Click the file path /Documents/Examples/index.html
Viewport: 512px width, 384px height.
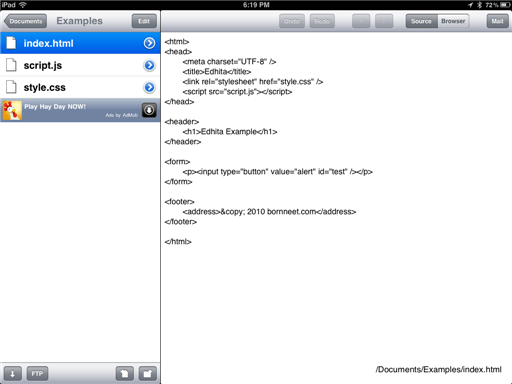[x=438, y=369]
